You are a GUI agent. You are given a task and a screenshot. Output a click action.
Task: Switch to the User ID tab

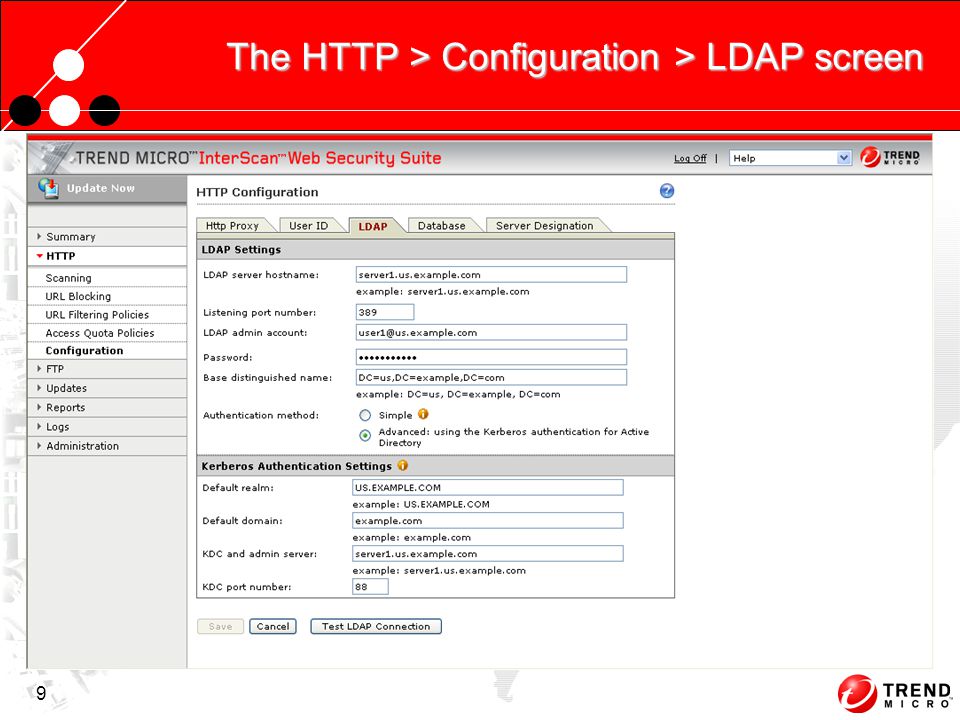coord(309,225)
